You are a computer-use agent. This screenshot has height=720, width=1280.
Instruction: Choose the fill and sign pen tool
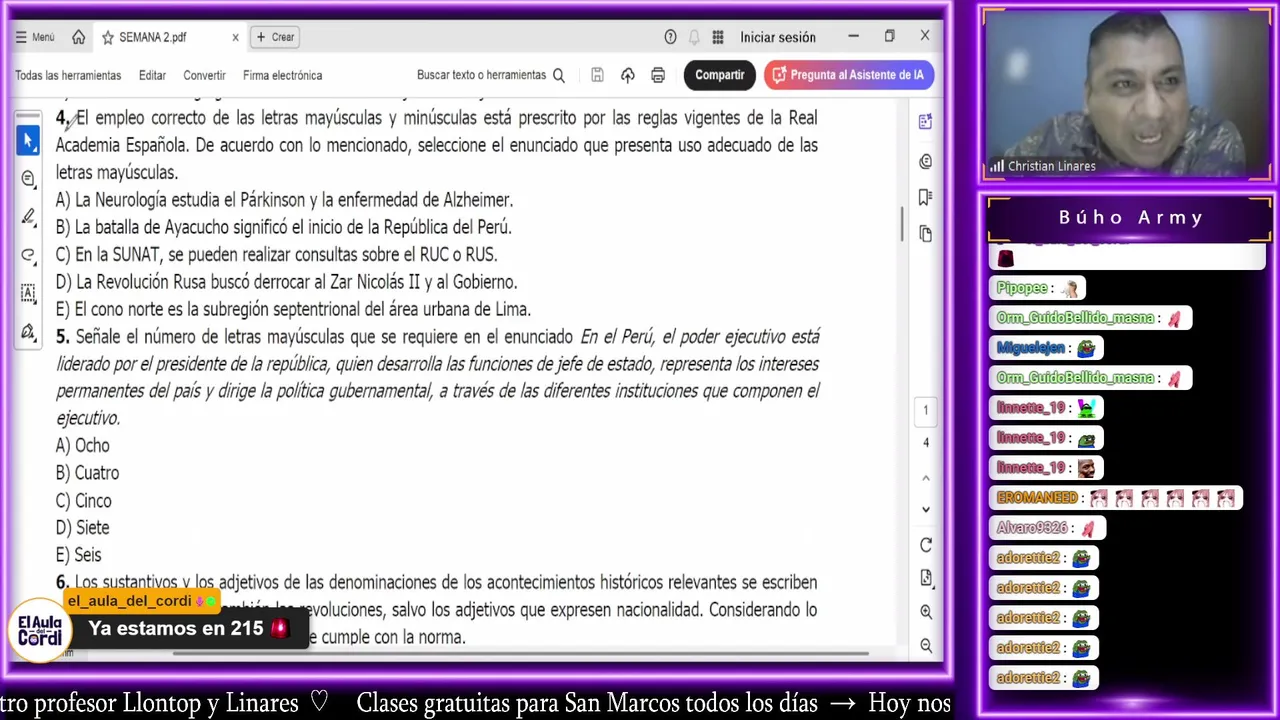(28, 332)
